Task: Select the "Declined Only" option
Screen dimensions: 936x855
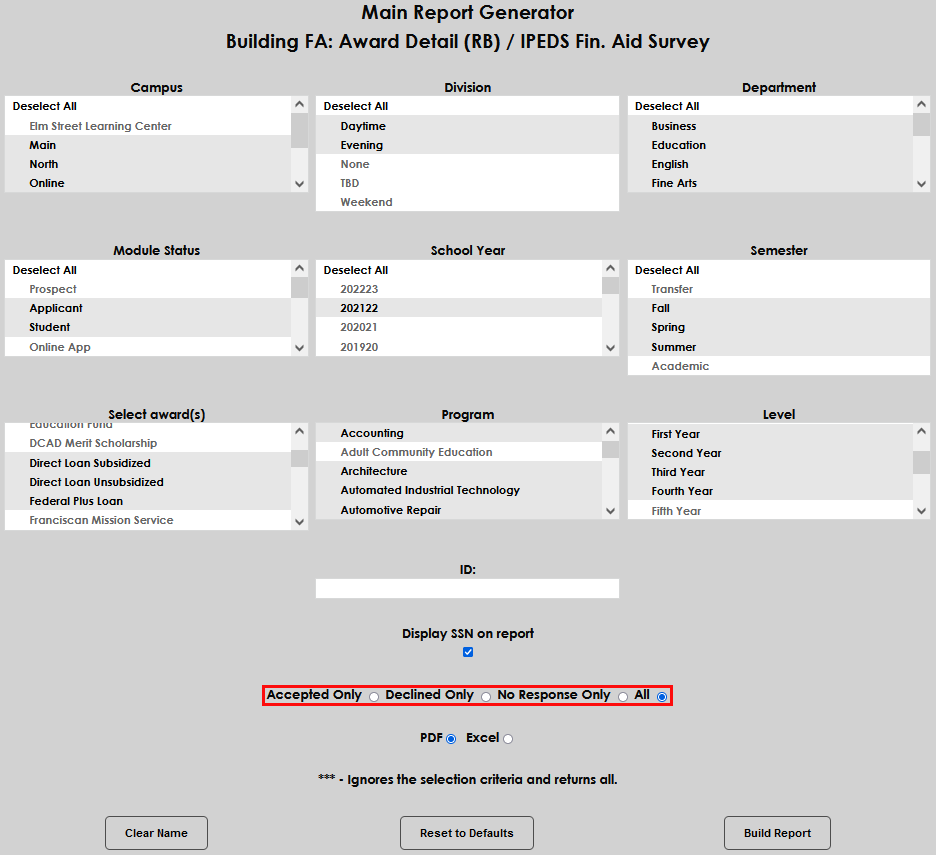Action: coord(486,696)
